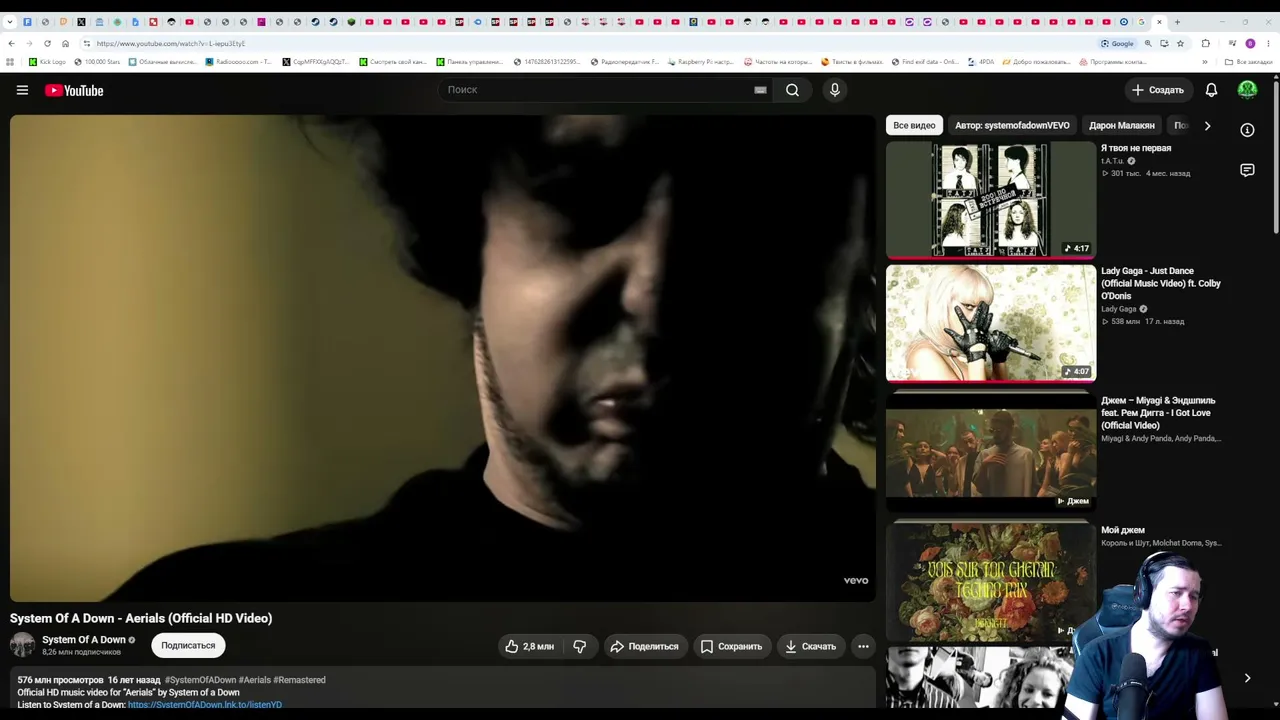Show the video info panel icon
1280x720 pixels.
coord(1247,130)
